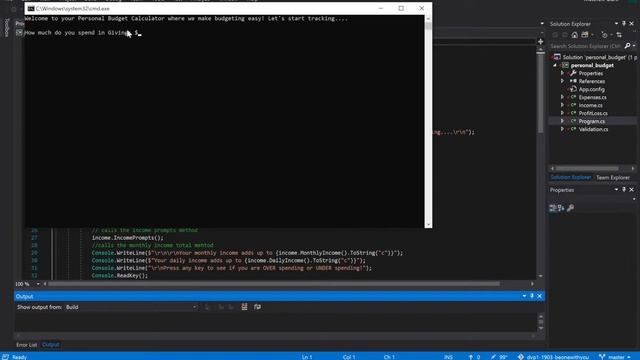
Task: Click the C# icon next to Validation.cs
Action: pyautogui.click(x=573, y=129)
